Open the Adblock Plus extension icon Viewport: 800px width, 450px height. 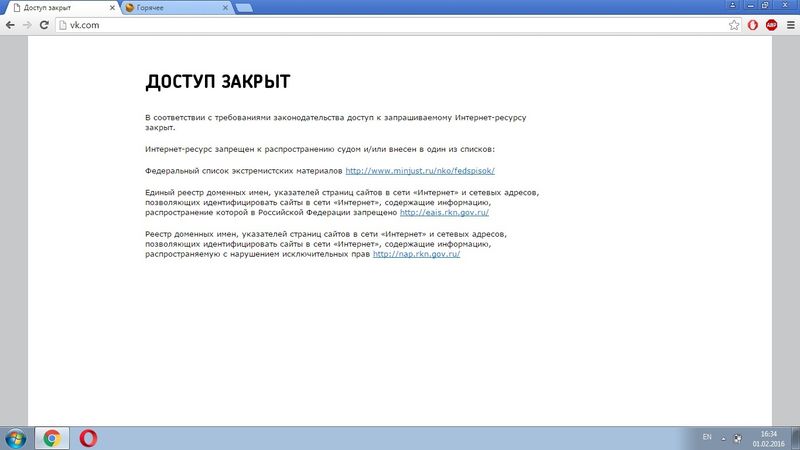pyautogui.click(x=771, y=24)
